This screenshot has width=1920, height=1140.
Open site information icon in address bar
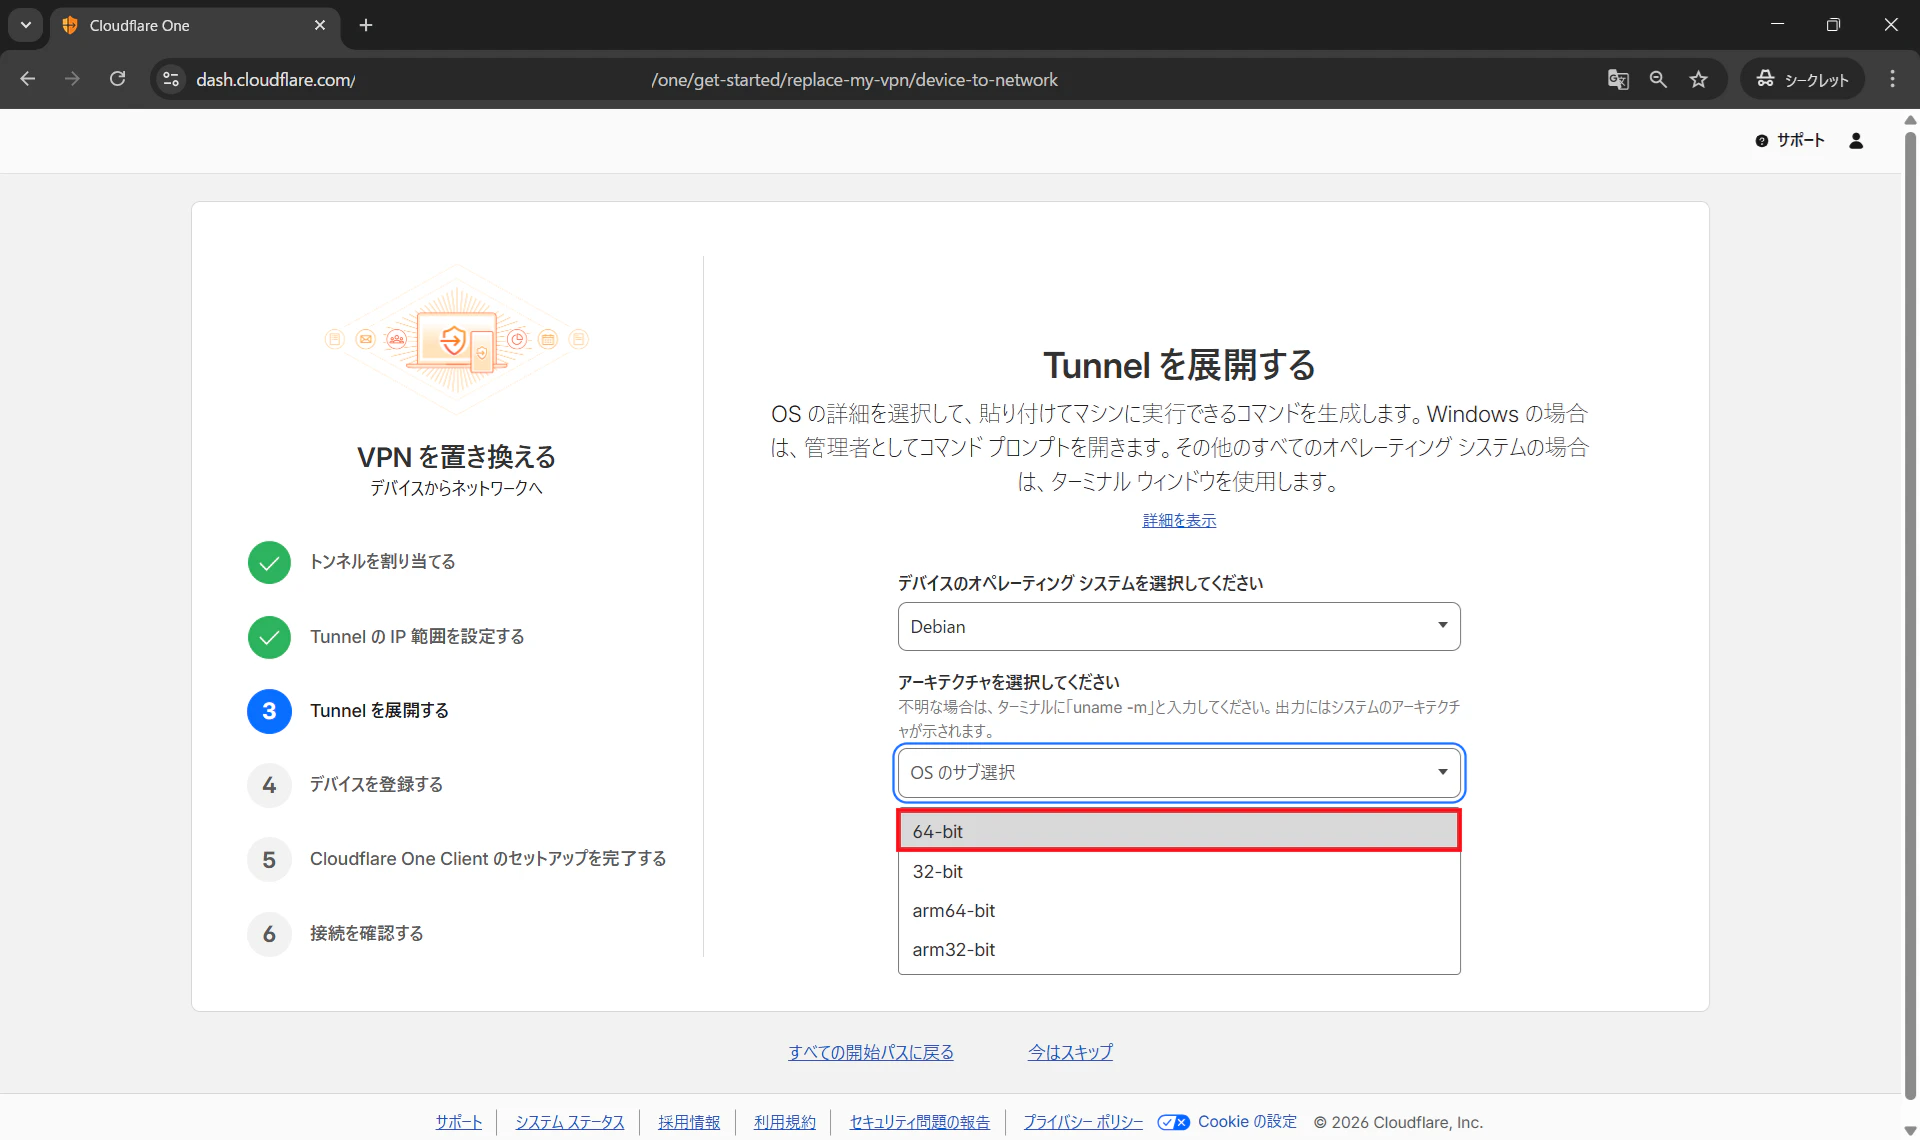pos(171,79)
